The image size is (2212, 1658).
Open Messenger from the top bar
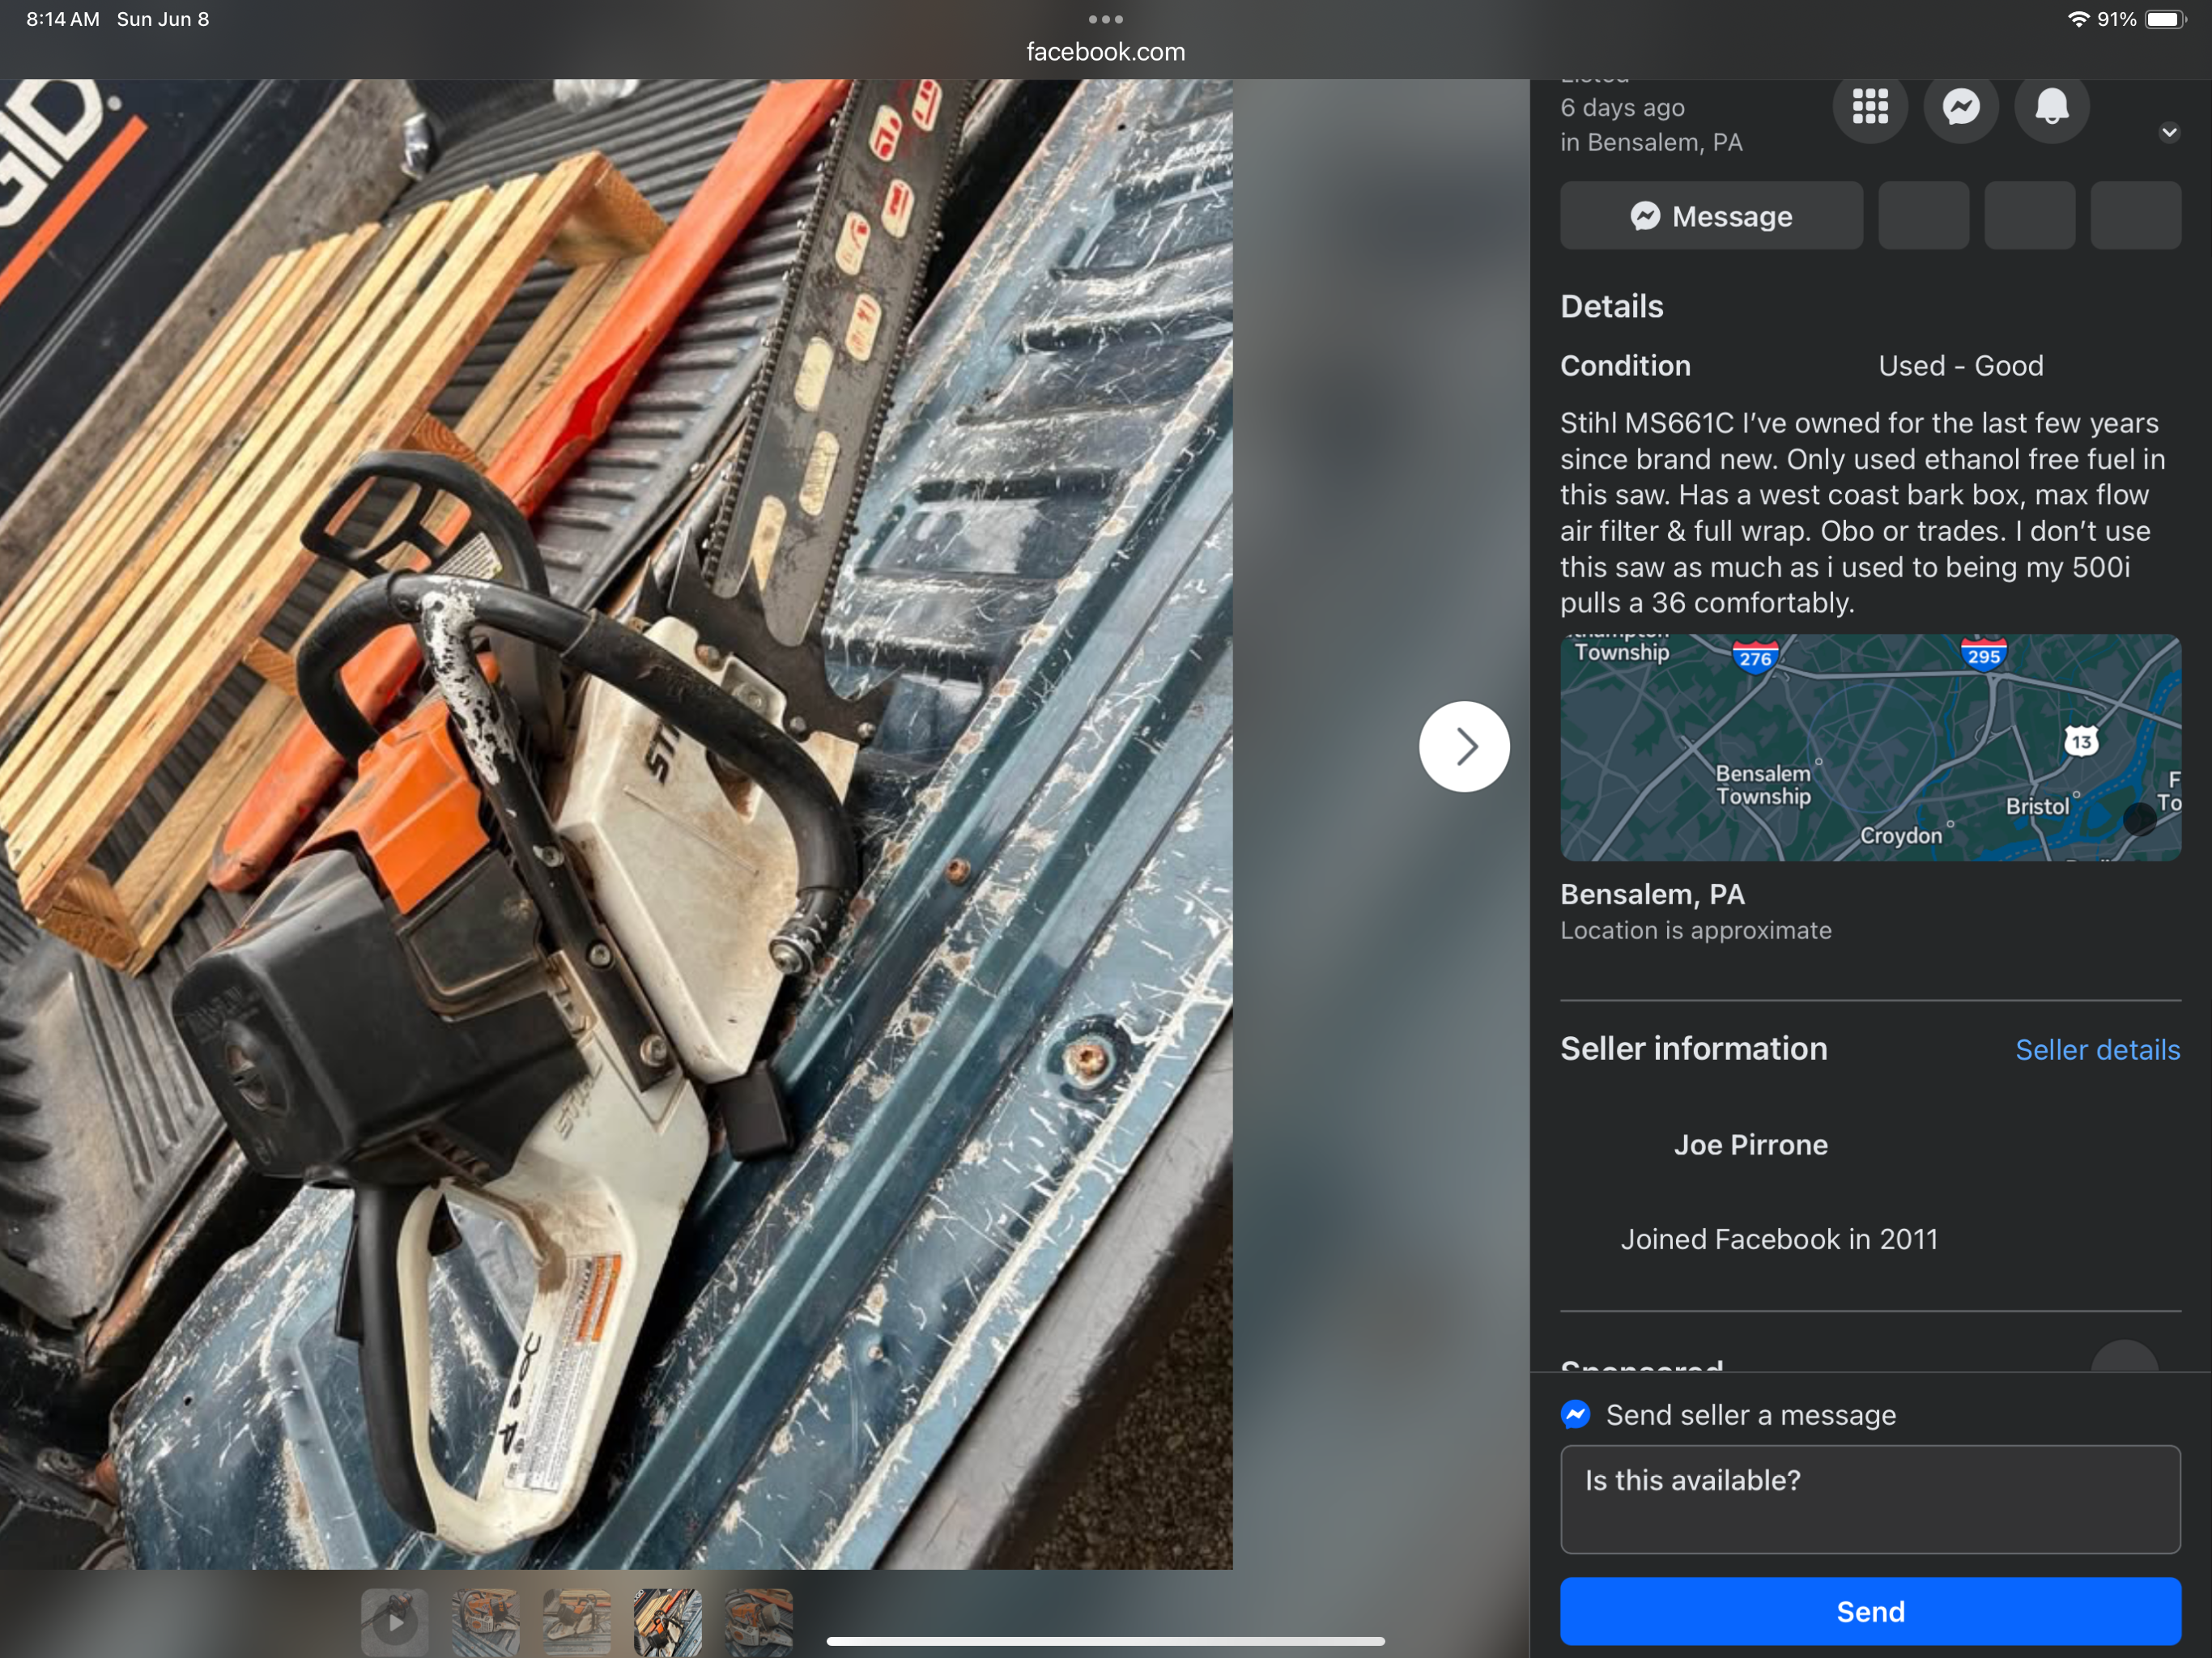point(1961,106)
